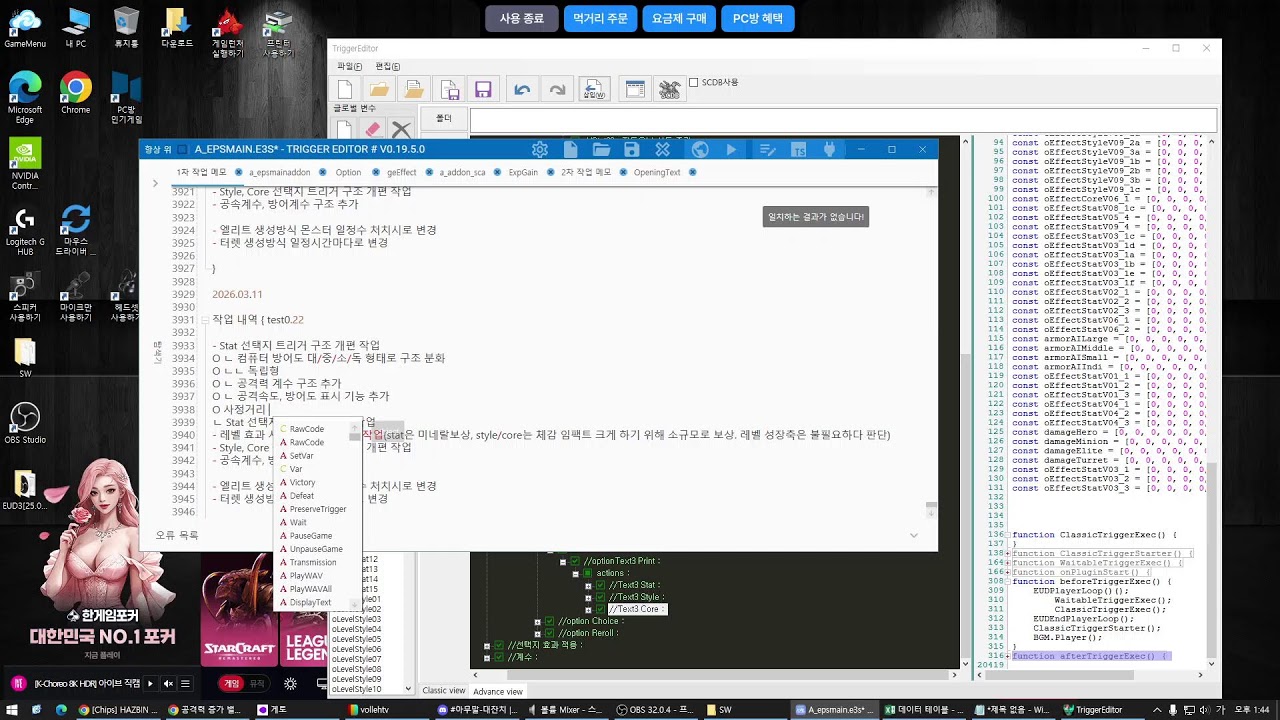This screenshot has height=720, width=1280.
Task: Uncheck the //Text3 Style checkbox
Action: [601, 598]
